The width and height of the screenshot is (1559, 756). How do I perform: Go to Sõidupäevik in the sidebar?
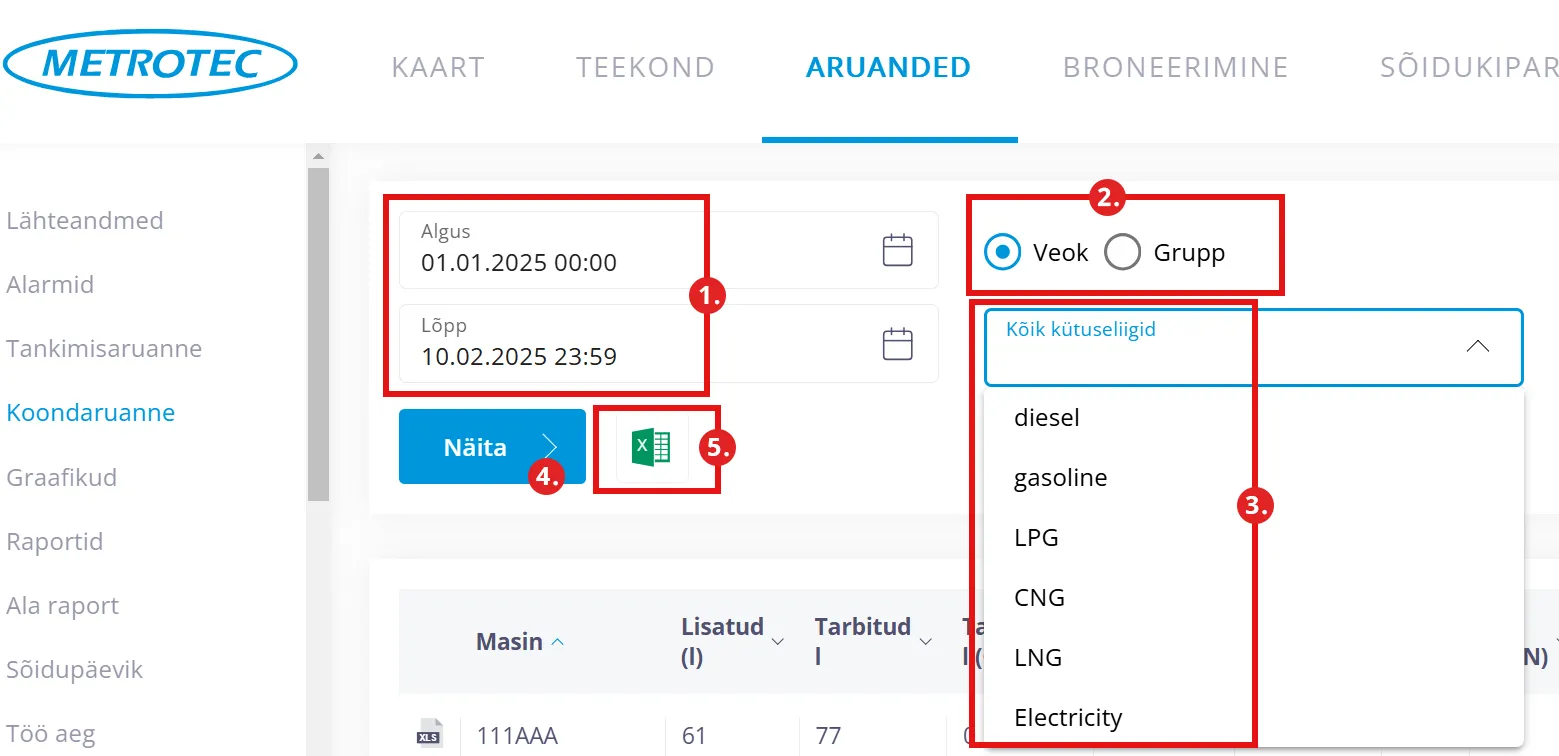(75, 670)
